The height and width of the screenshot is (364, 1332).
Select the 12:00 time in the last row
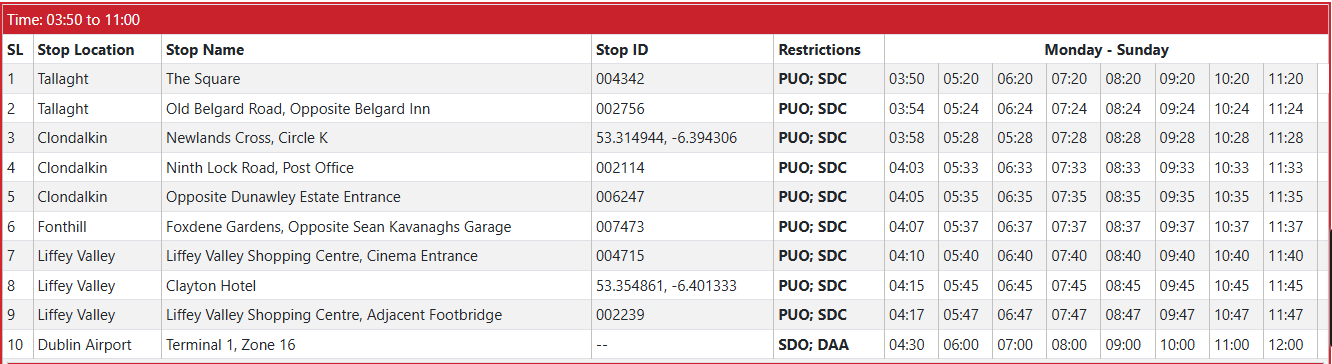(1286, 345)
